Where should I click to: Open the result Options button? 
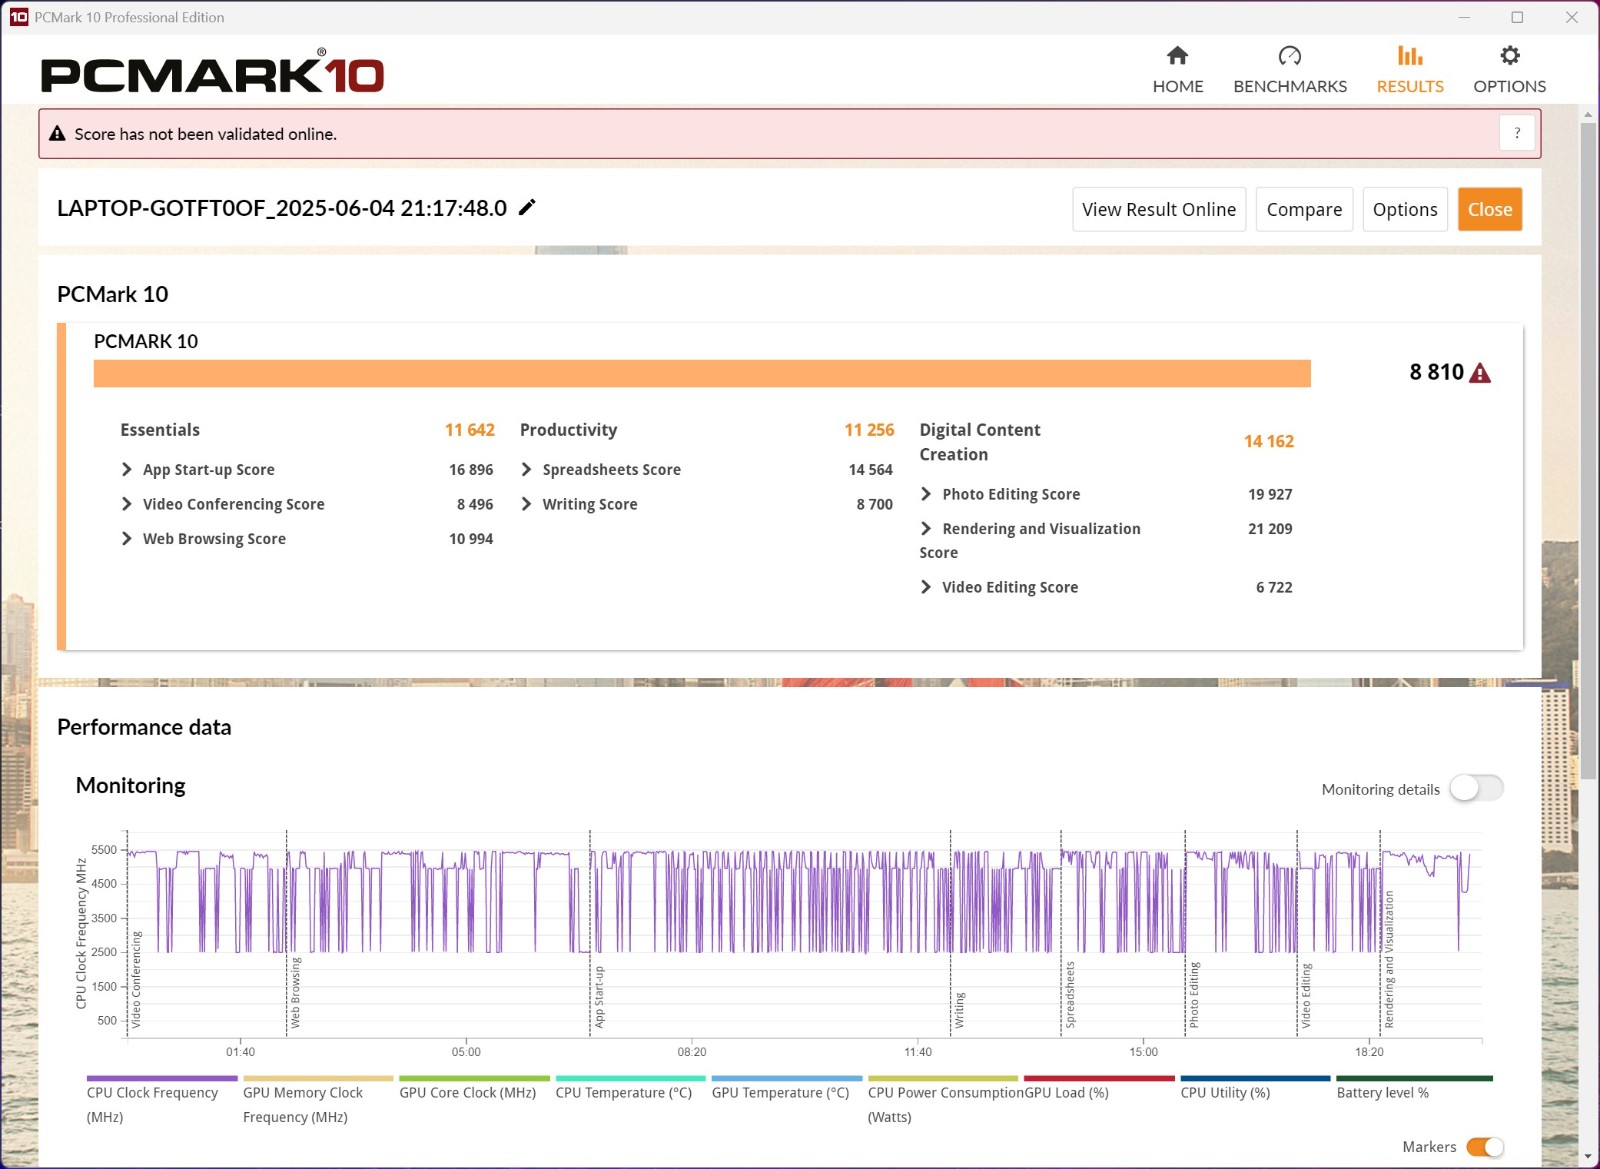coord(1405,209)
